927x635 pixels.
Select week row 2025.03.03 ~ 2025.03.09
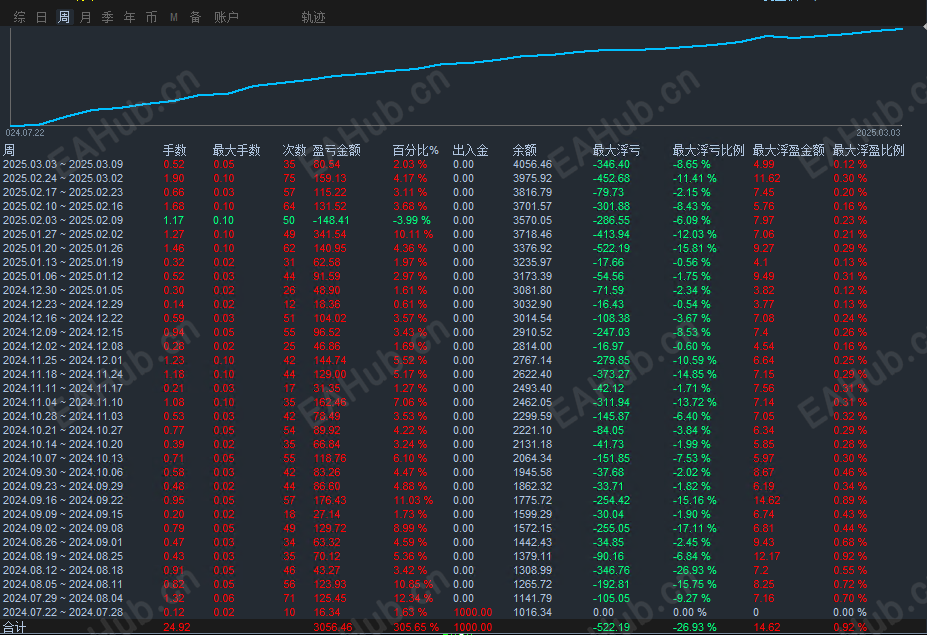(x=464, y=164)
